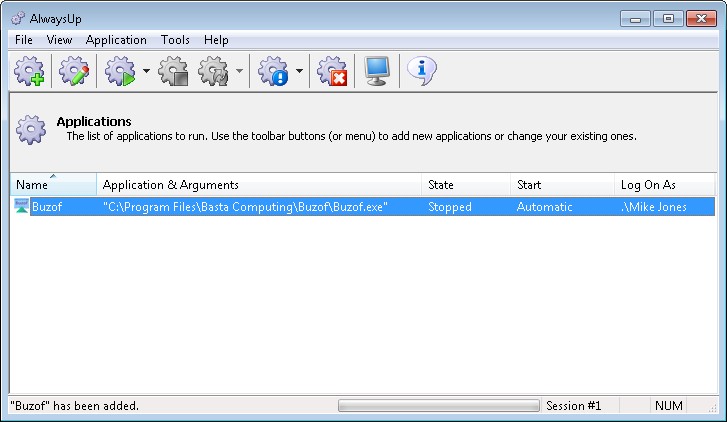Close the AlwaysUp window
This screenshot has width=727, height=422.
[701, 19]
